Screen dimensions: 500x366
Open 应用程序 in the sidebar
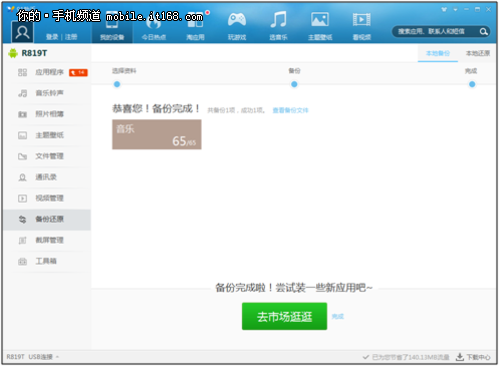47,72
